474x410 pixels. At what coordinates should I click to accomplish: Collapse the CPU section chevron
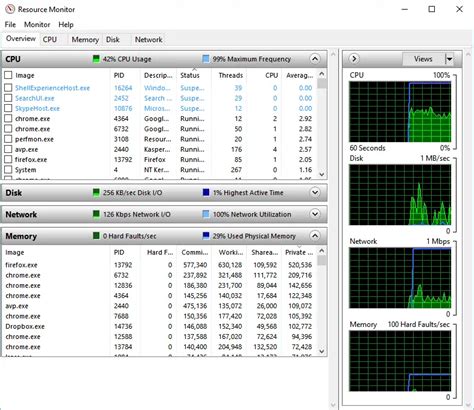(315, 59)
